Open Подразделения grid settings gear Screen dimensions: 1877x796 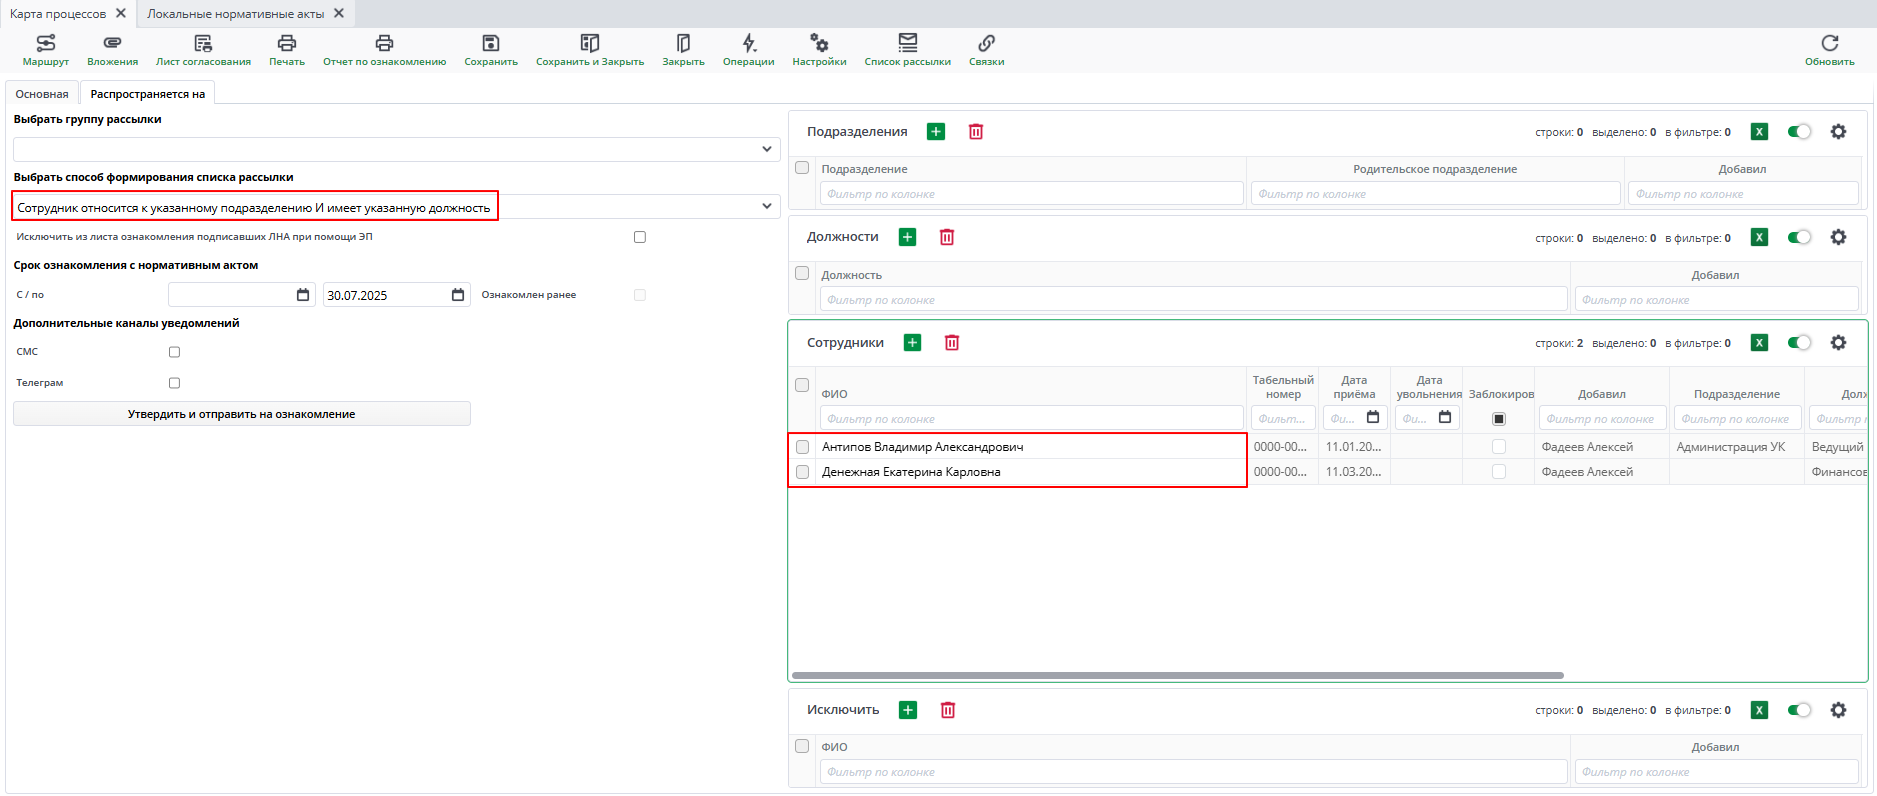pyautogui.click(x=1838, y=132)
